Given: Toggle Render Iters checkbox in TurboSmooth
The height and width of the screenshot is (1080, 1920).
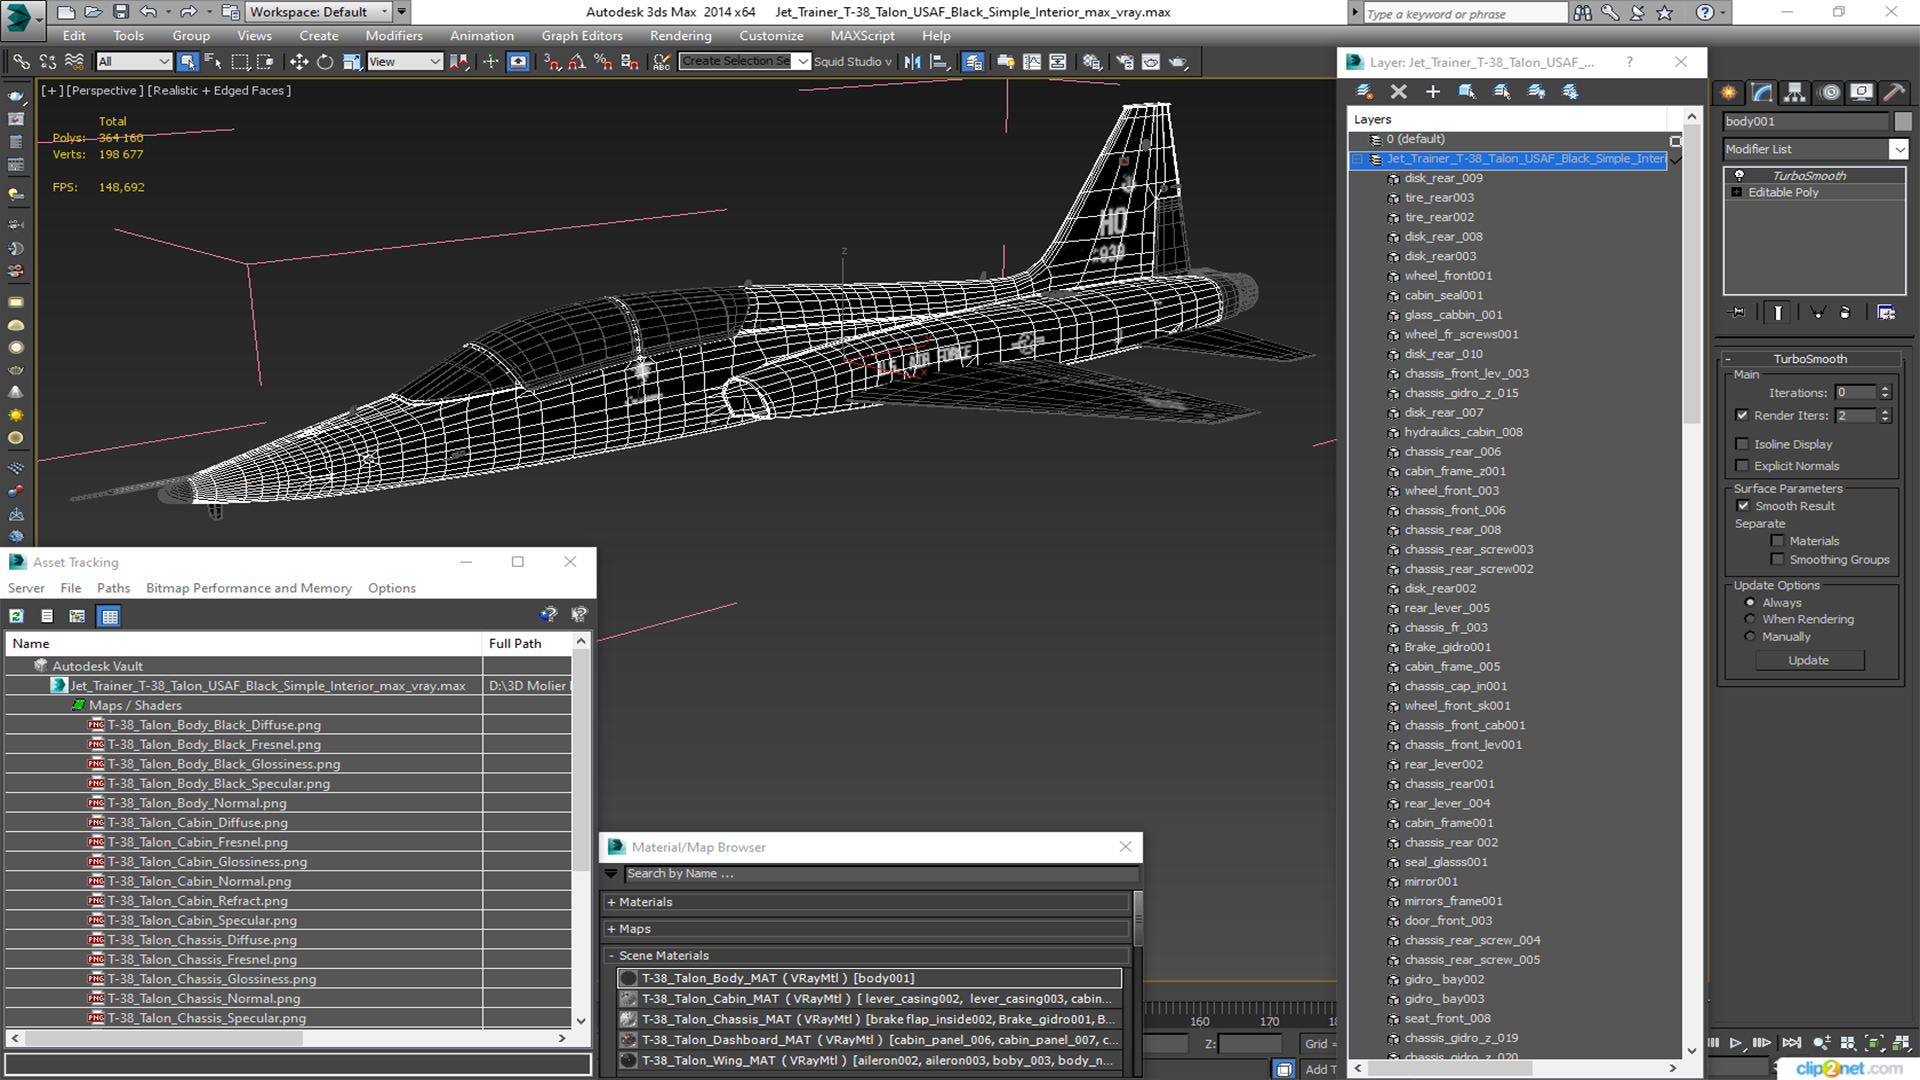Looking at the screenshot, I should click(x=1742, y=415).
